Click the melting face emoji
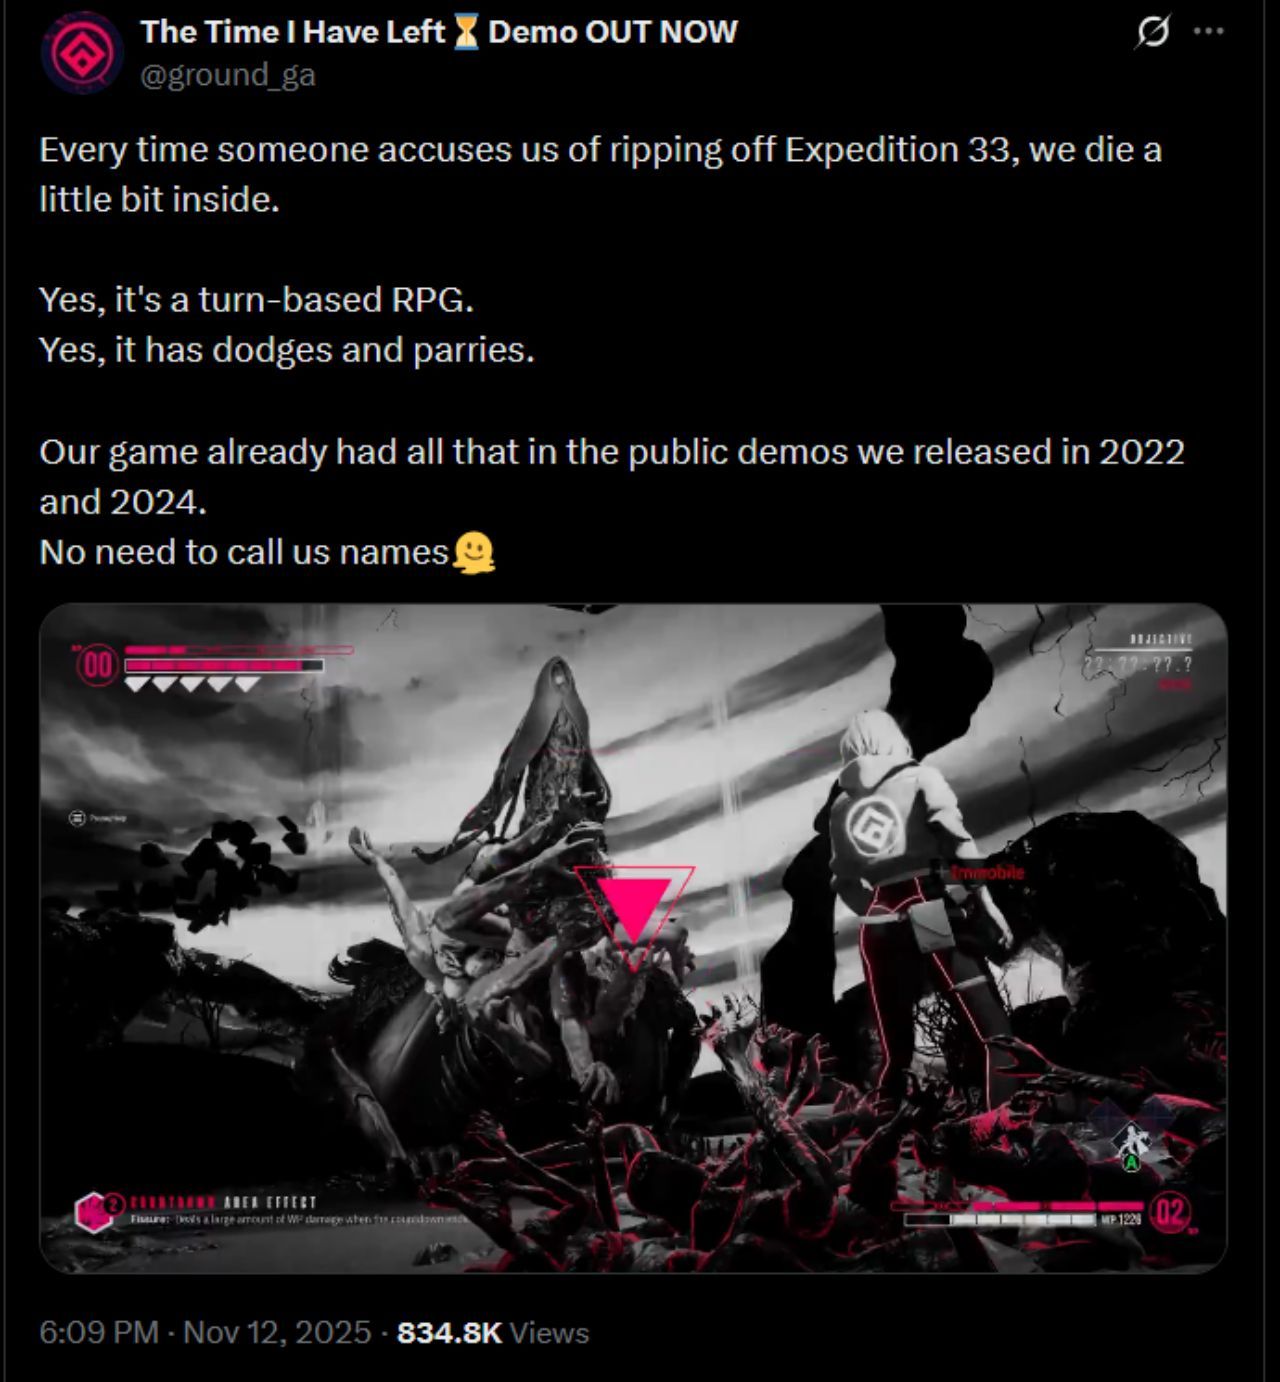Viewport: 1280px width, 1382px height. [474, 552]
